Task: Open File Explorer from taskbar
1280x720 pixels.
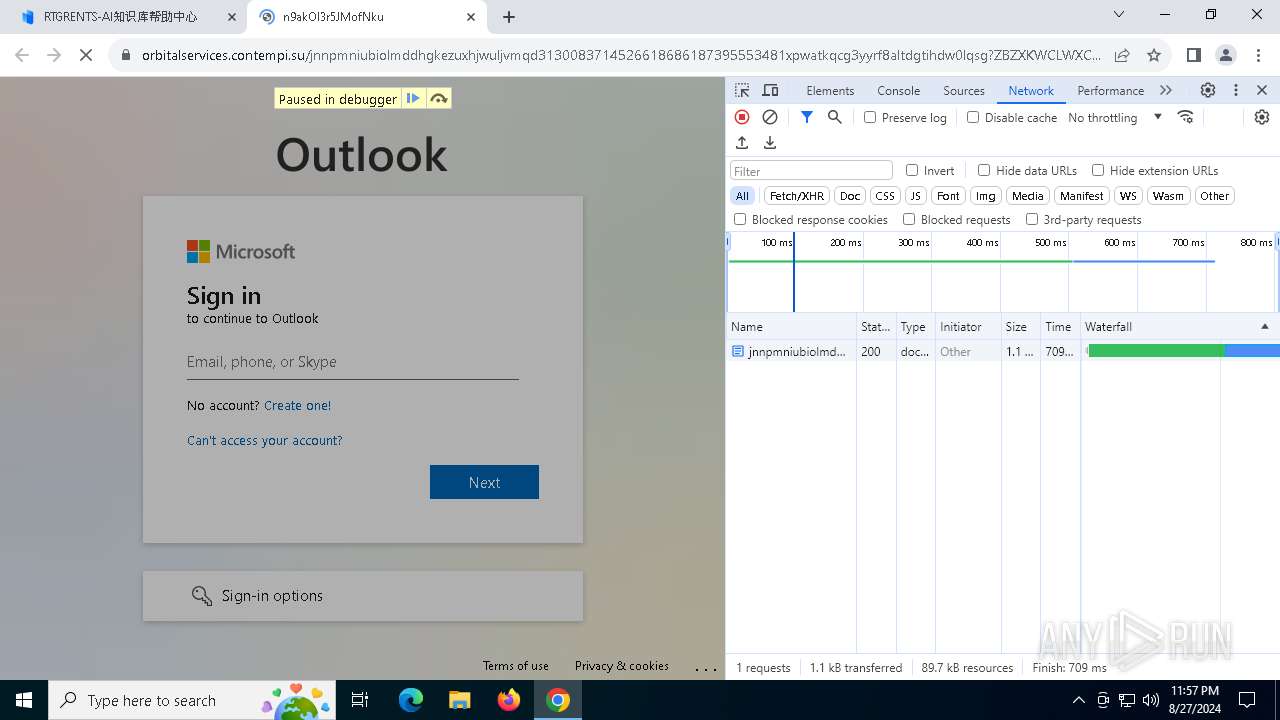Action: pos(460,700)
